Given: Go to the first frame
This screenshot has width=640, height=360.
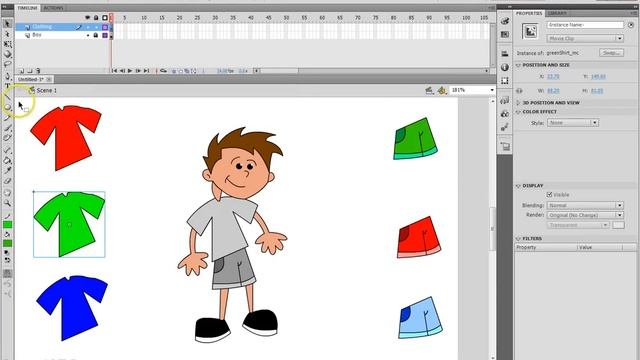Looking at the screenshot, I should coord(114,71).
